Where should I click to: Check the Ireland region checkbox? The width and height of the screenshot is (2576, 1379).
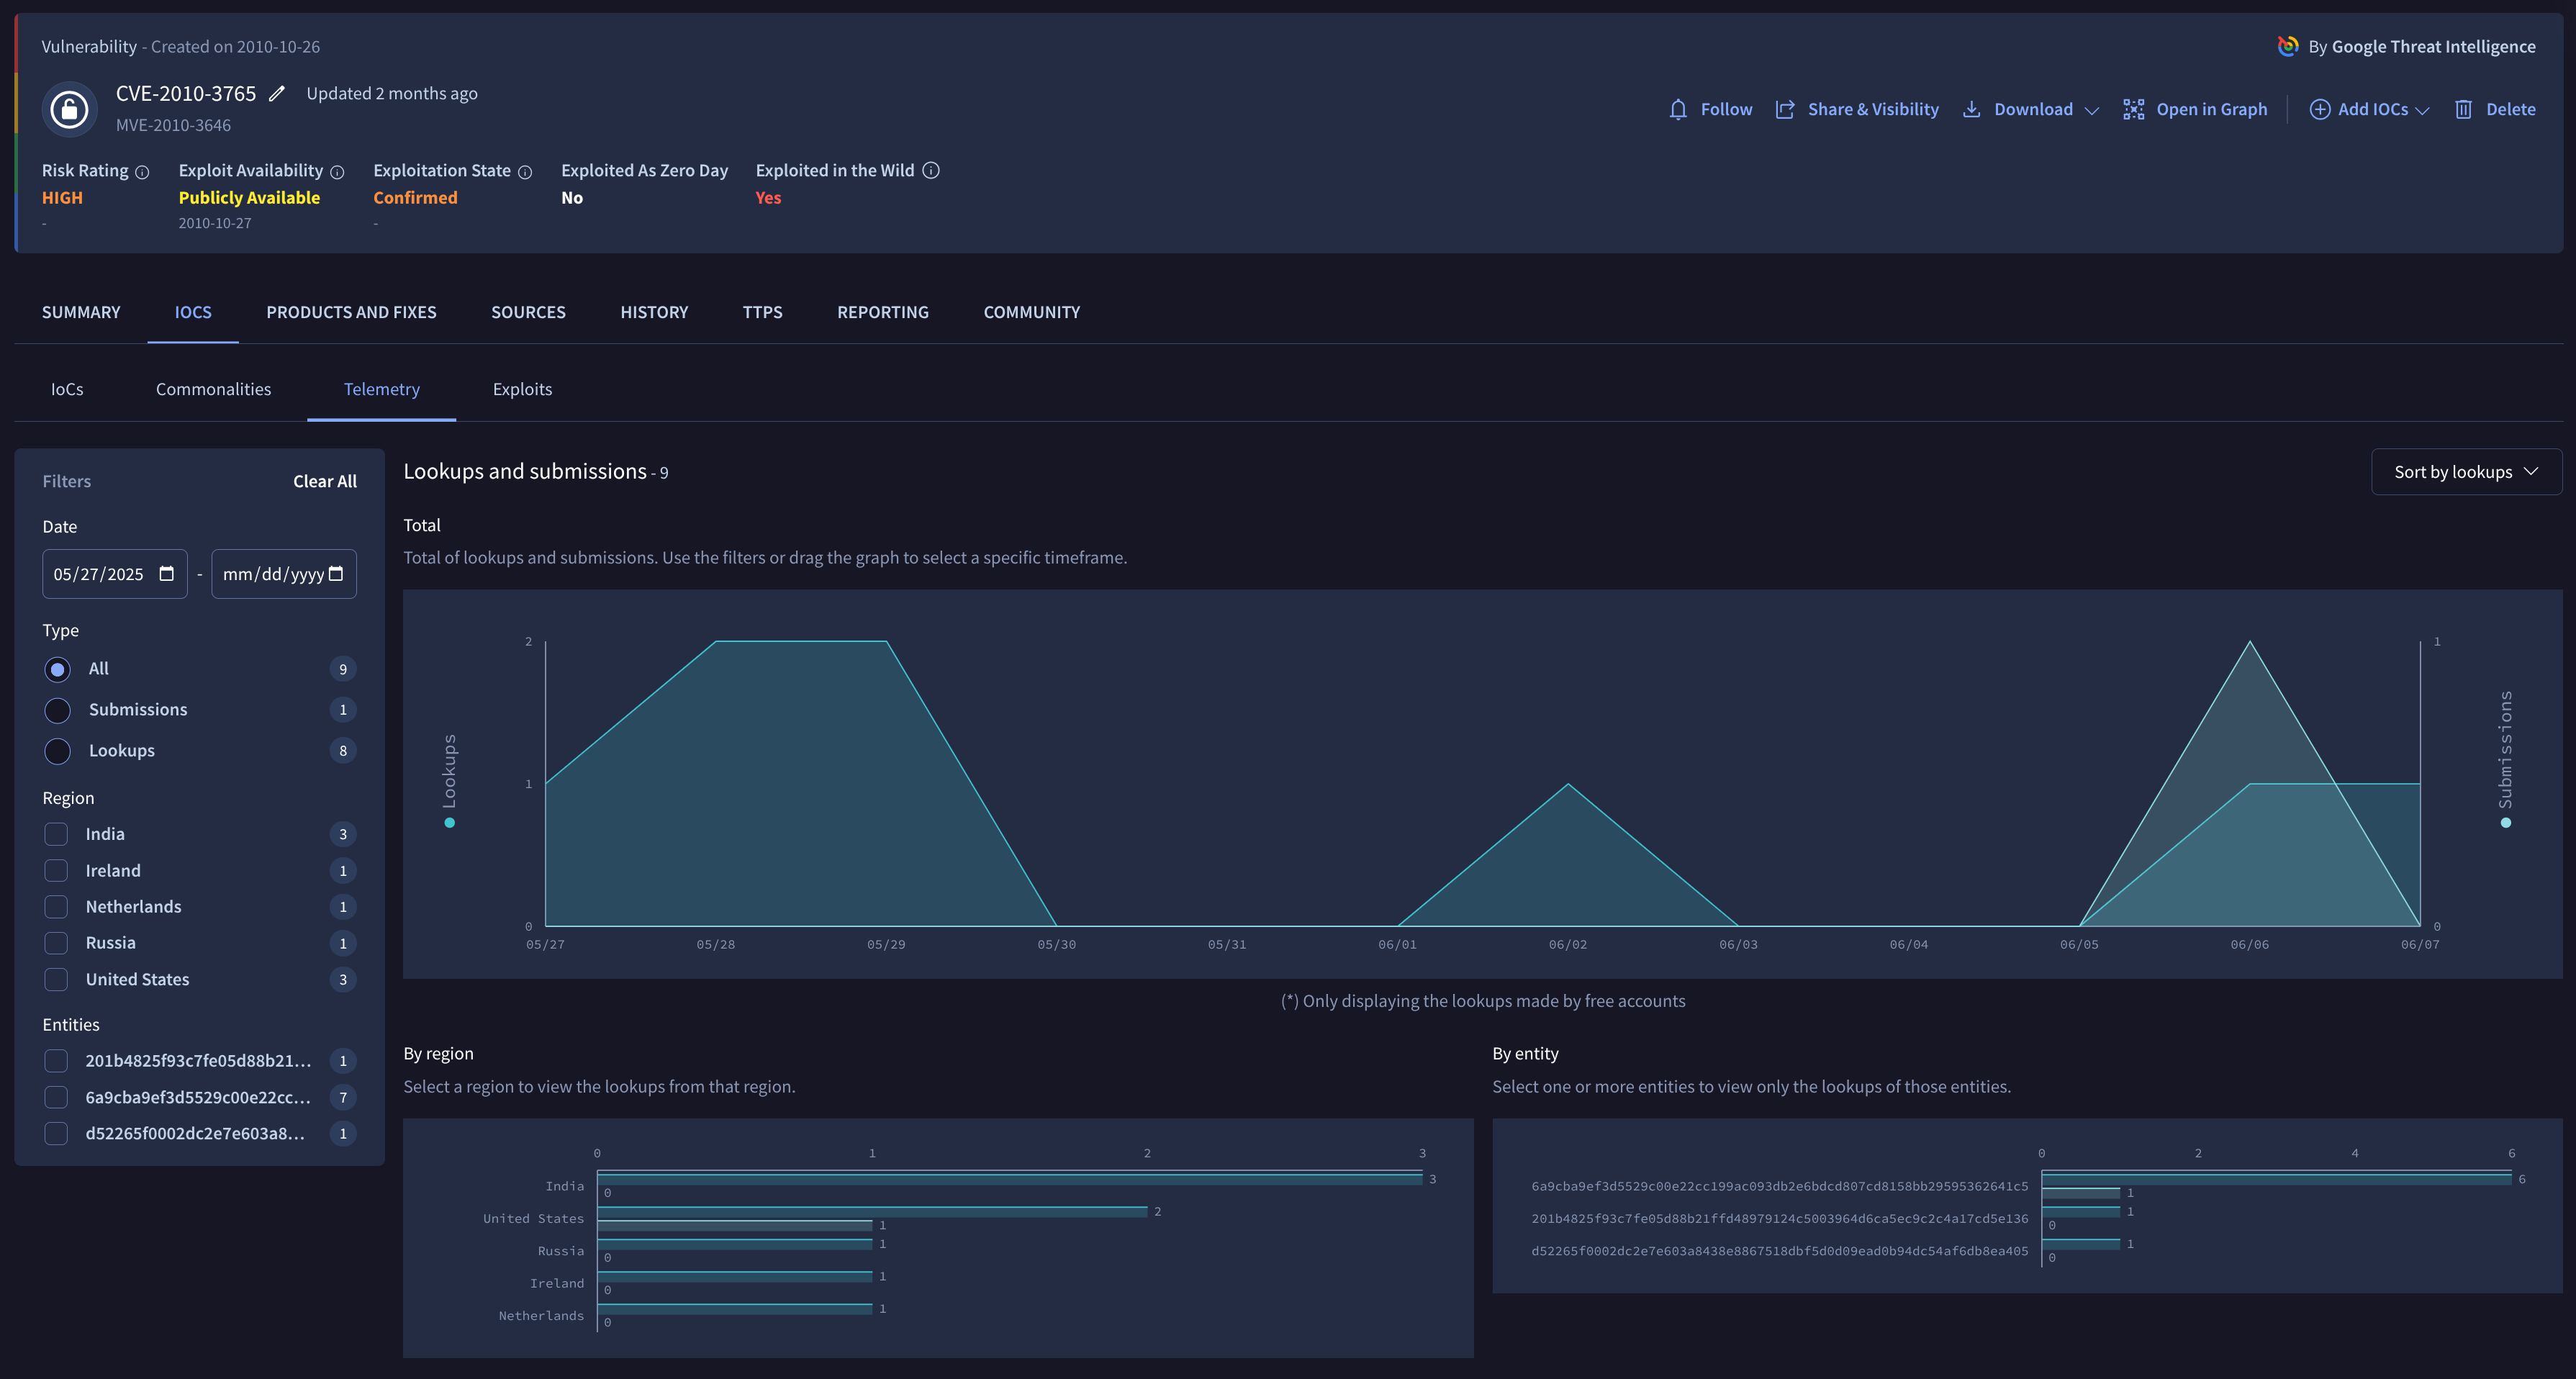pos(56,871)
